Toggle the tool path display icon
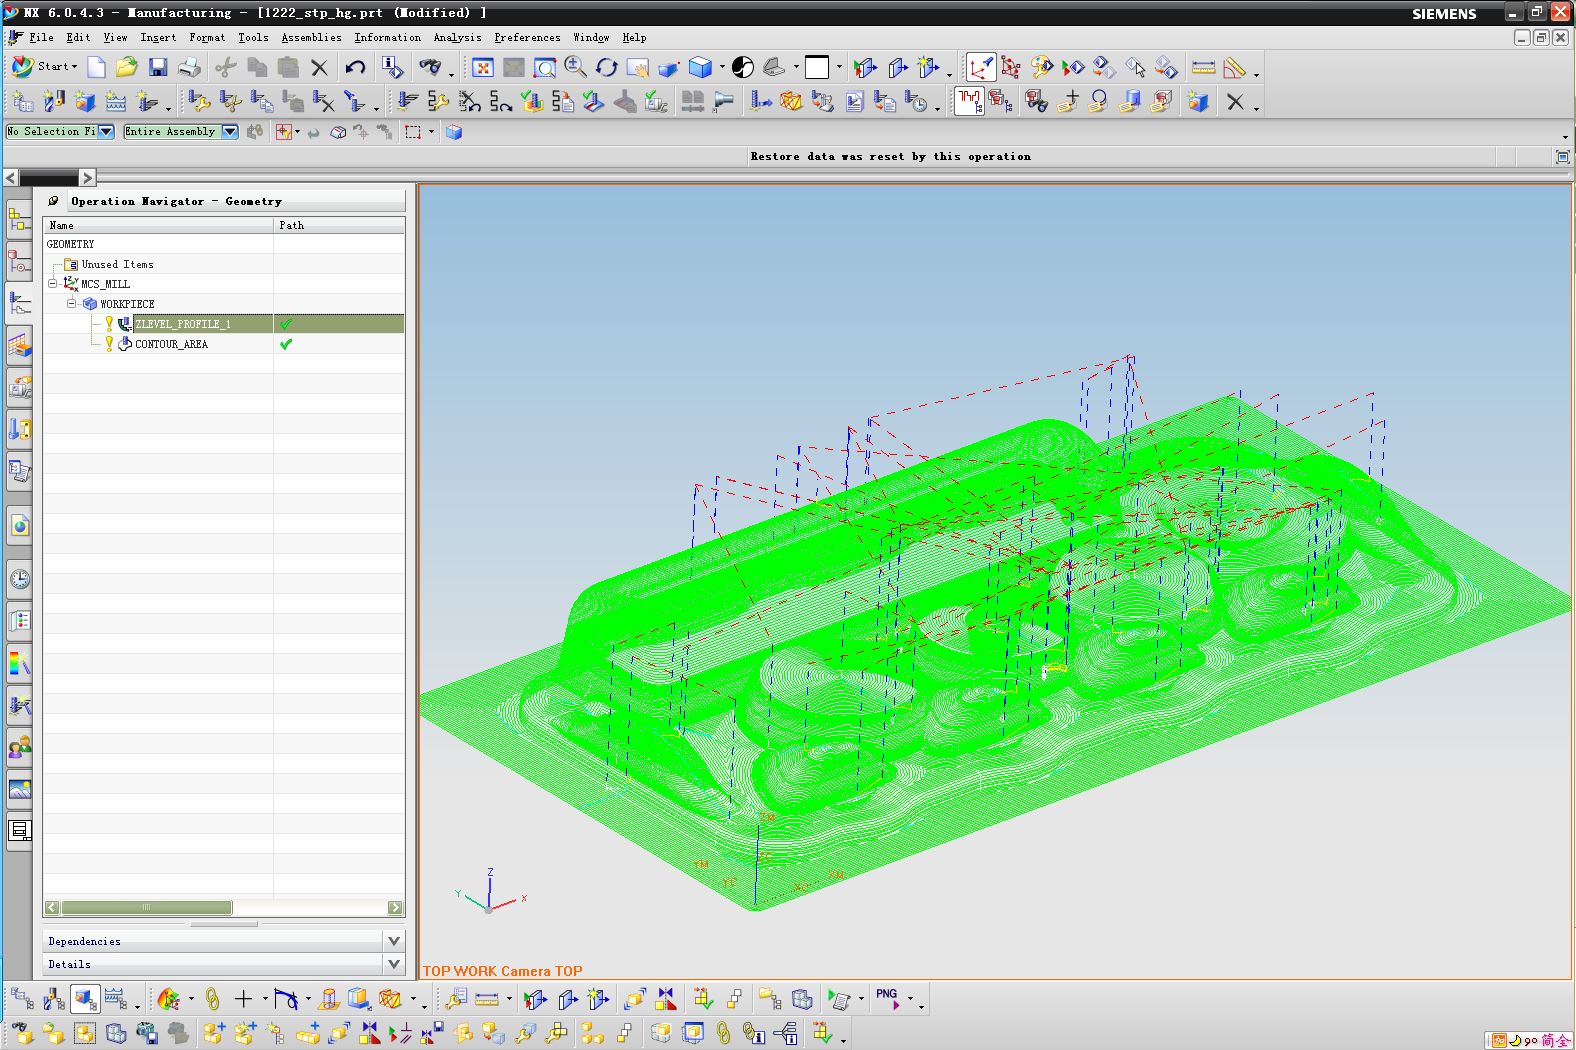 pos(969,101)
